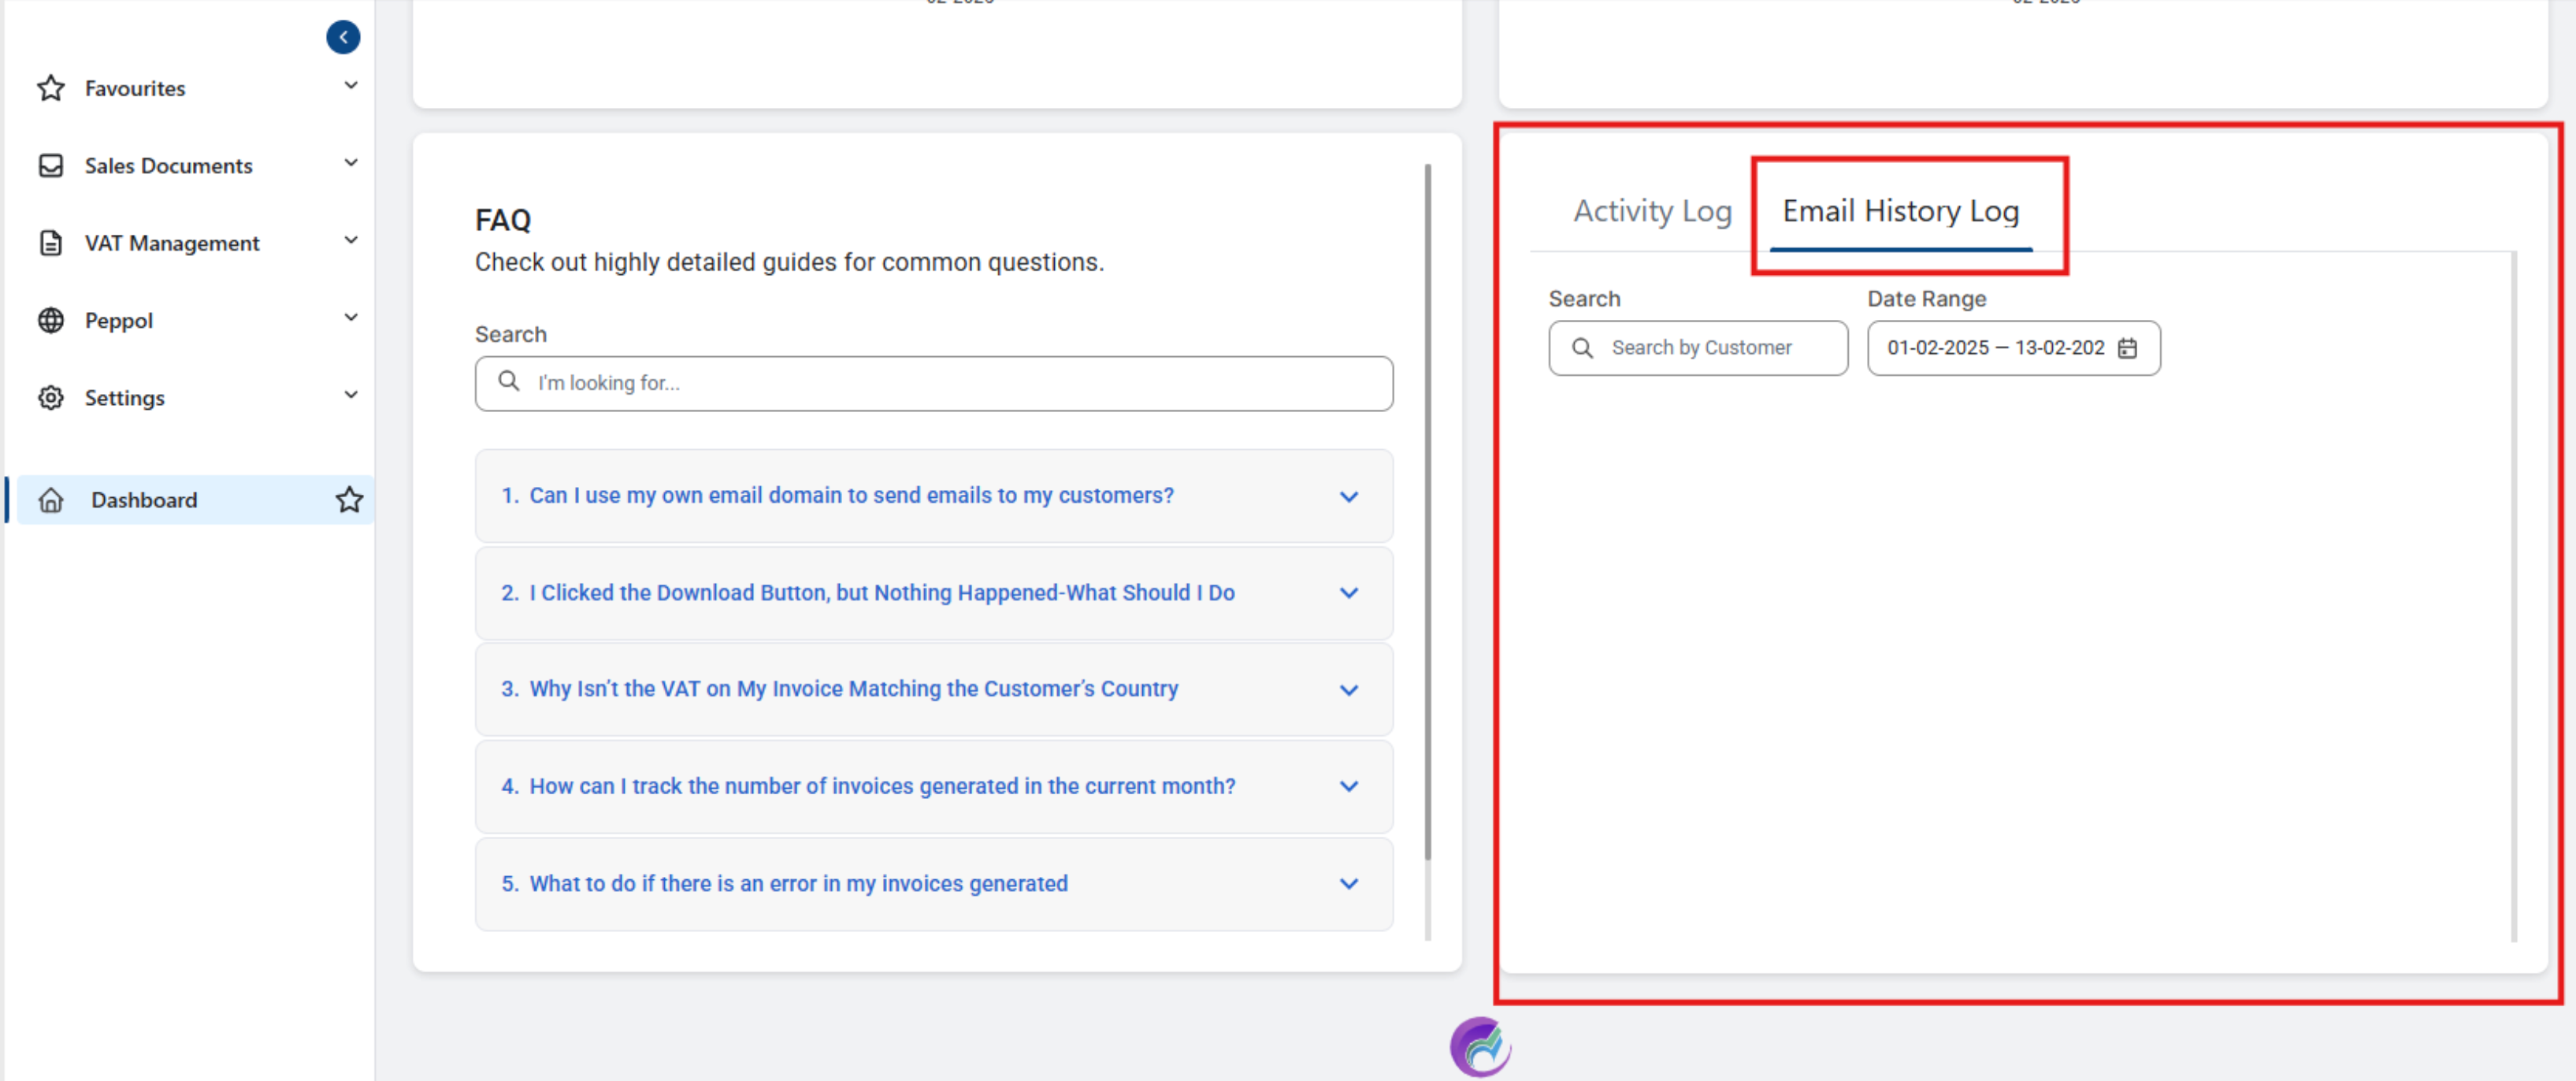Click the VAT Management document icon
Image resolution: width=2576 pixels, height=1081 pixels.
(51, 243)
